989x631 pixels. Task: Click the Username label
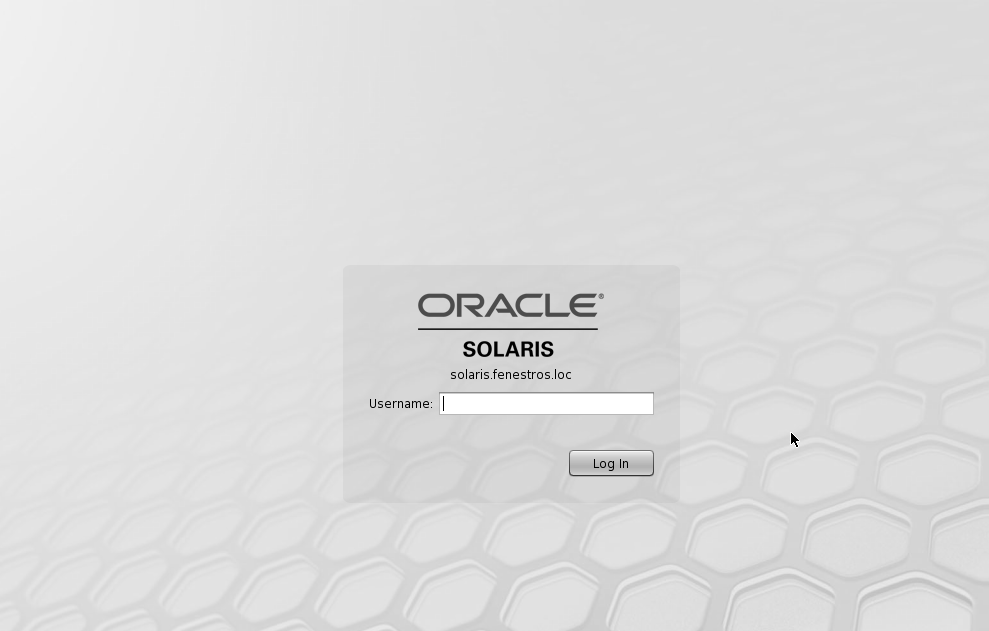(400, 404)
